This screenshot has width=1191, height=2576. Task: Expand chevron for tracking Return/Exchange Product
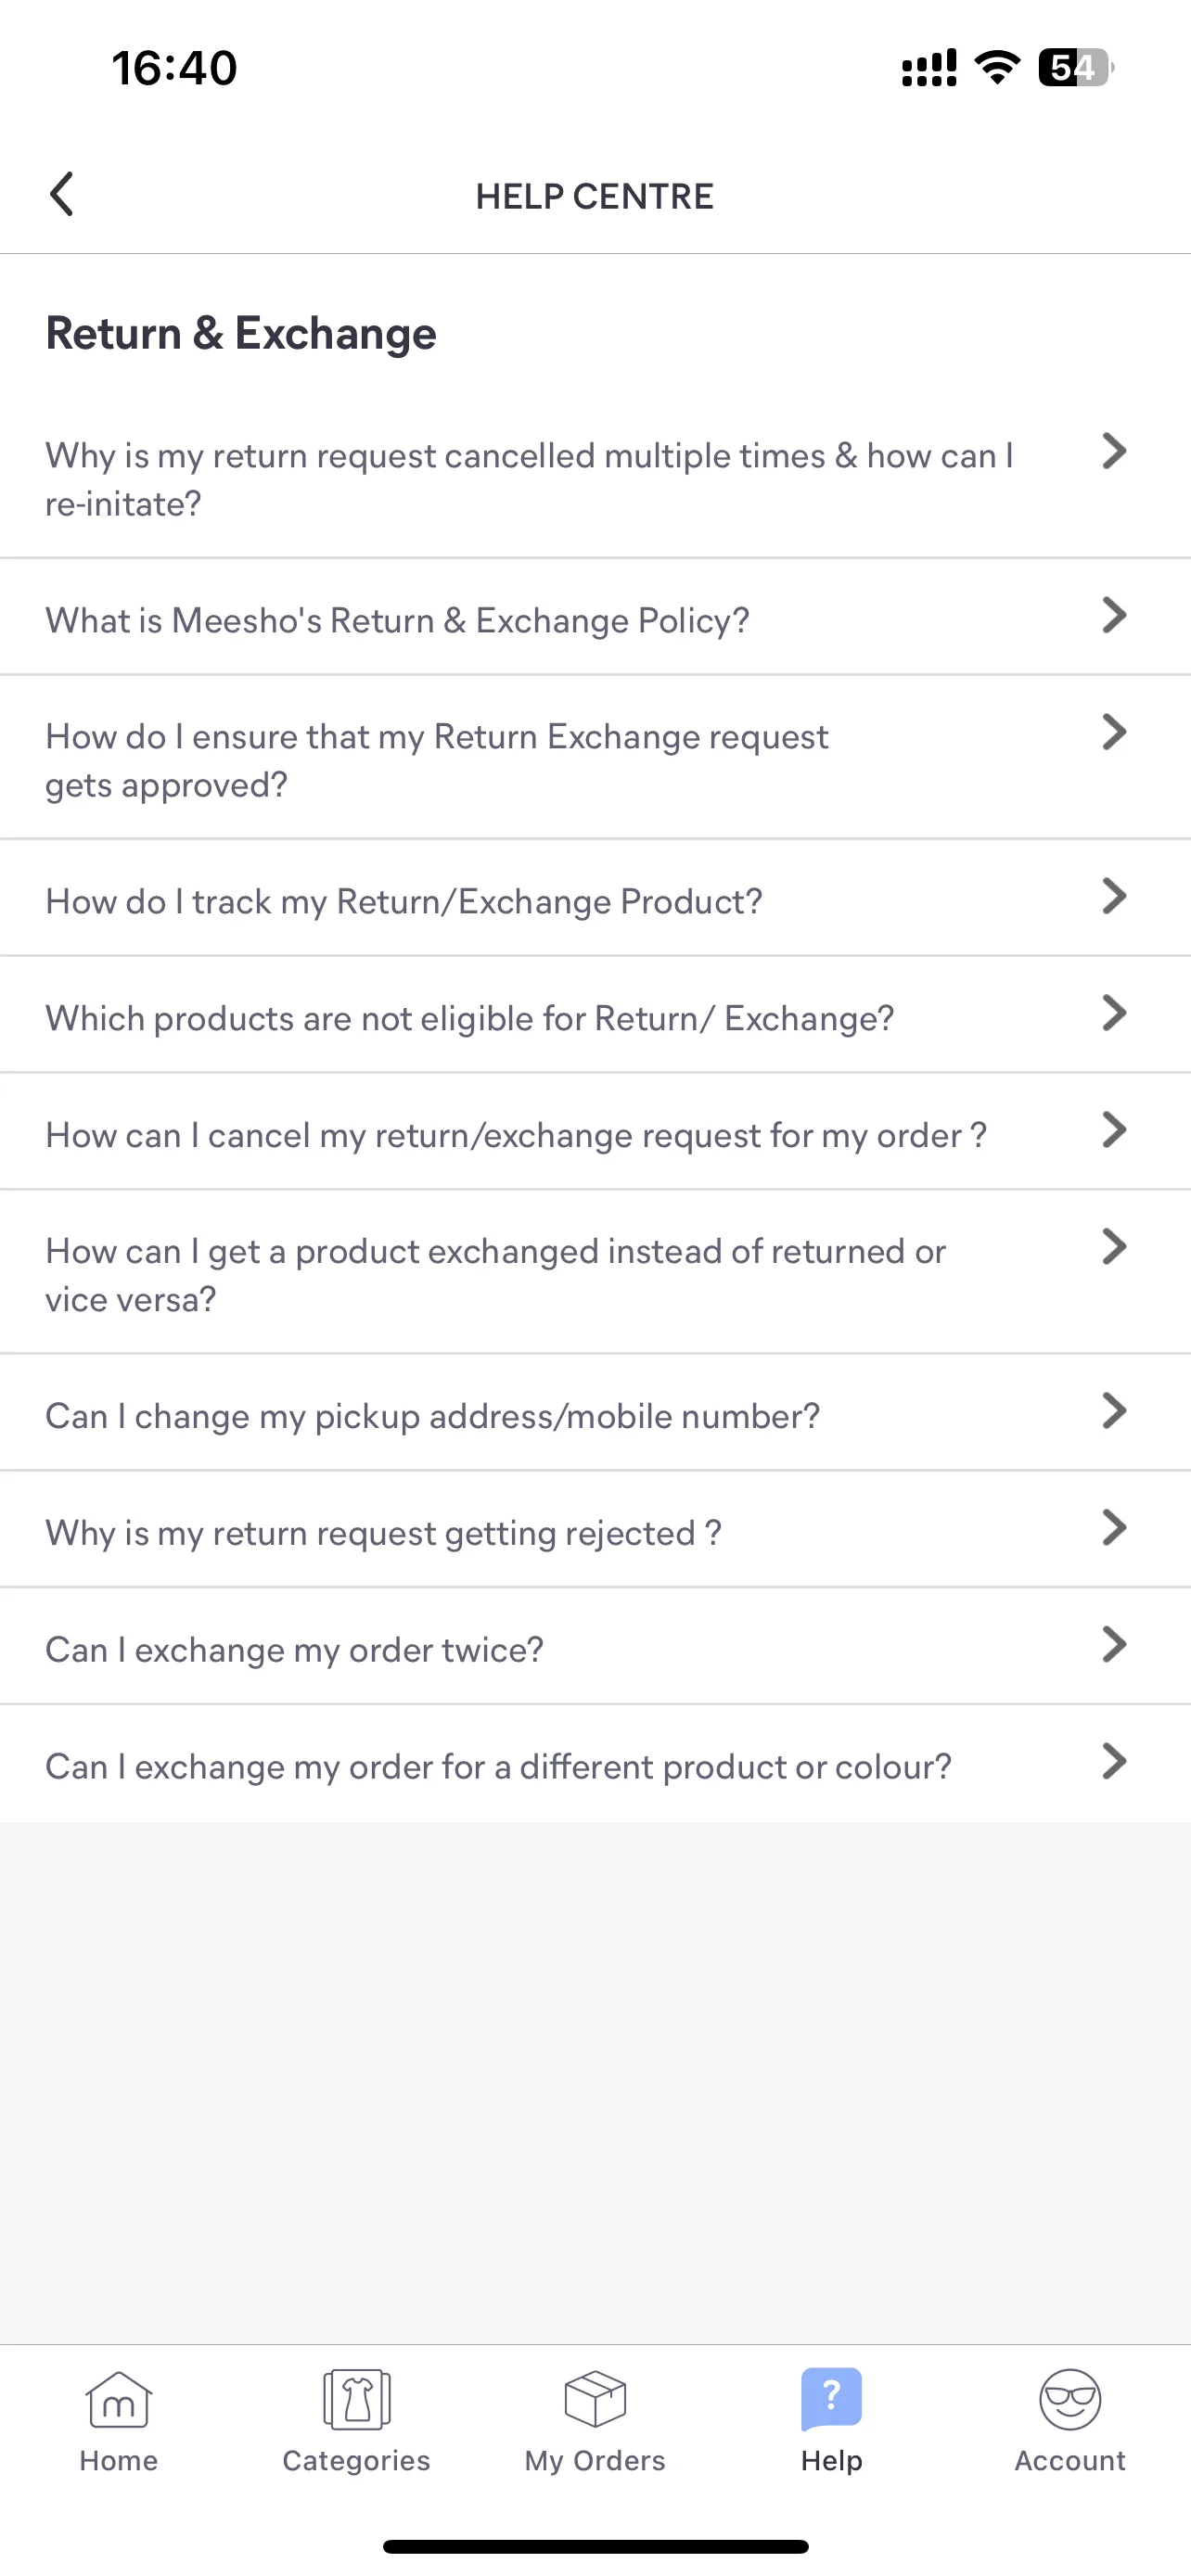coord(1114,897)
